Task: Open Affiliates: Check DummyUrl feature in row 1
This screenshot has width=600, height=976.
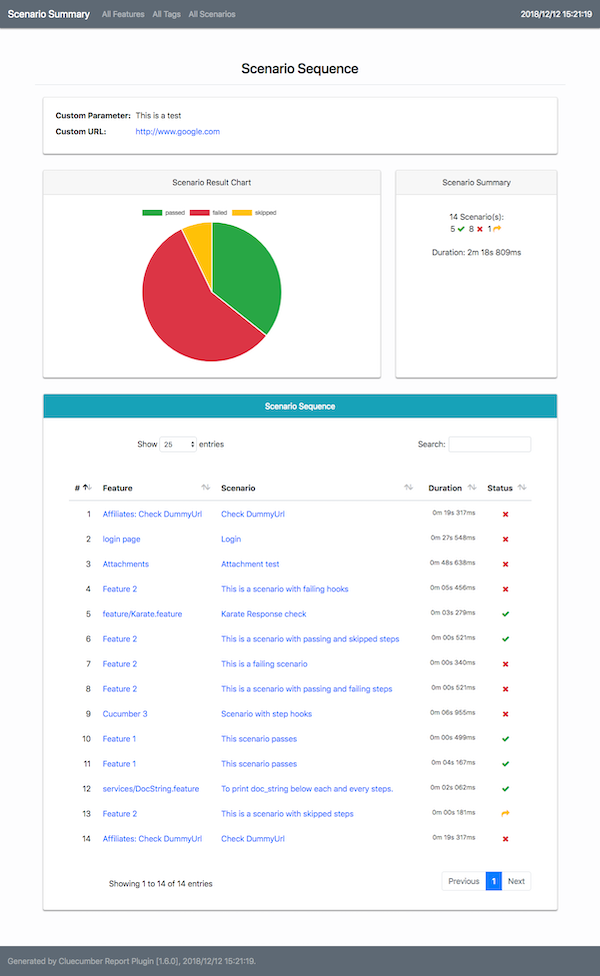Action: (x=152, y=514)
